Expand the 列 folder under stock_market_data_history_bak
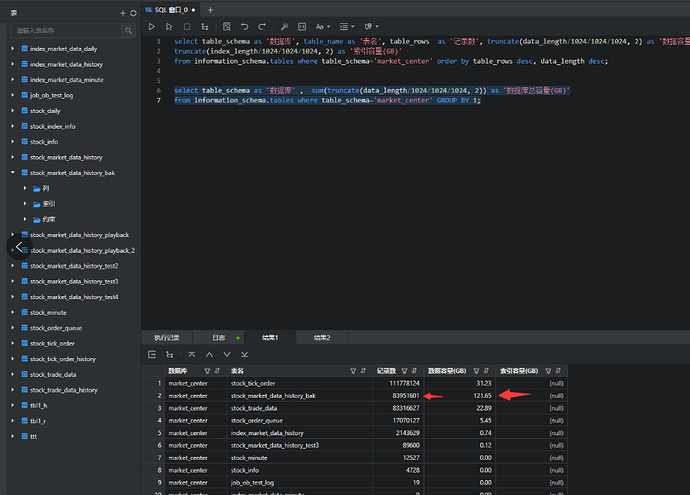 click(25, 188)
